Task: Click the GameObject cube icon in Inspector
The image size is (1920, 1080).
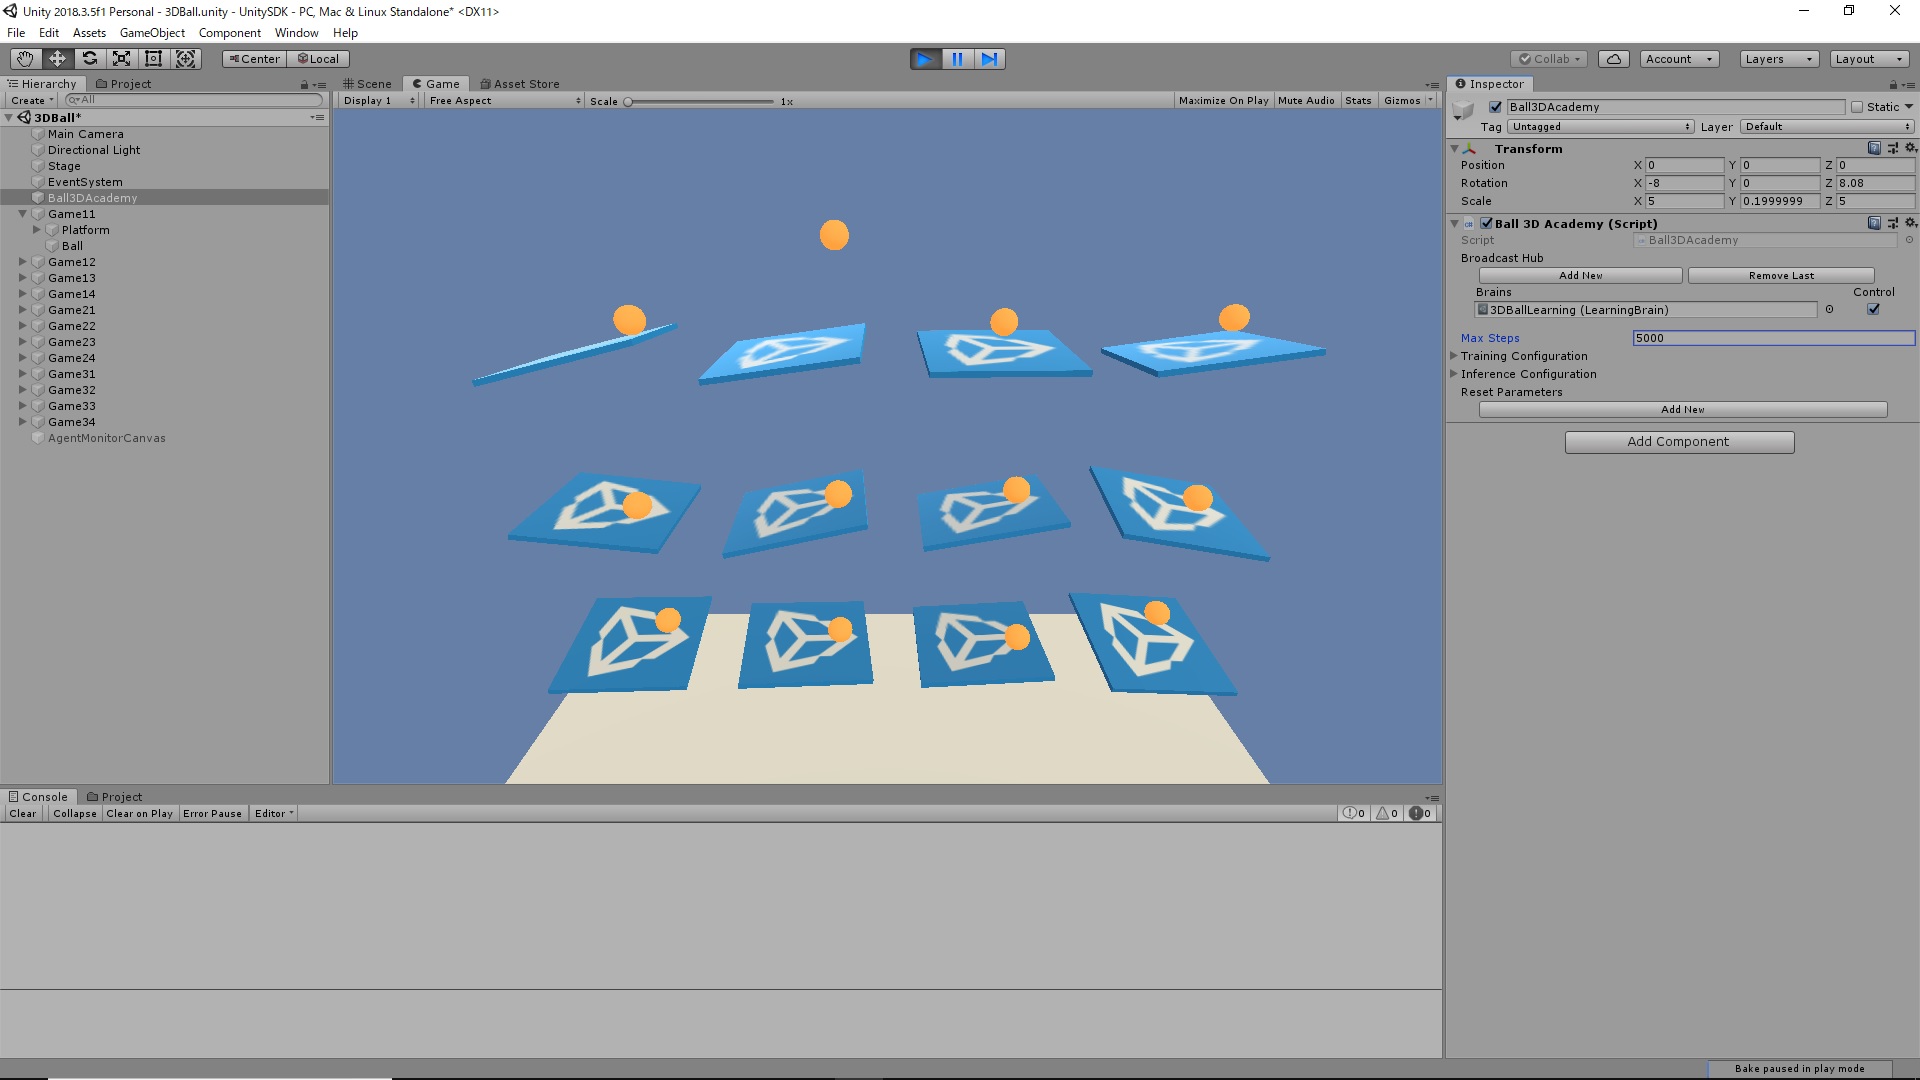Action: pyautogui.click(x=1463, y=110)
